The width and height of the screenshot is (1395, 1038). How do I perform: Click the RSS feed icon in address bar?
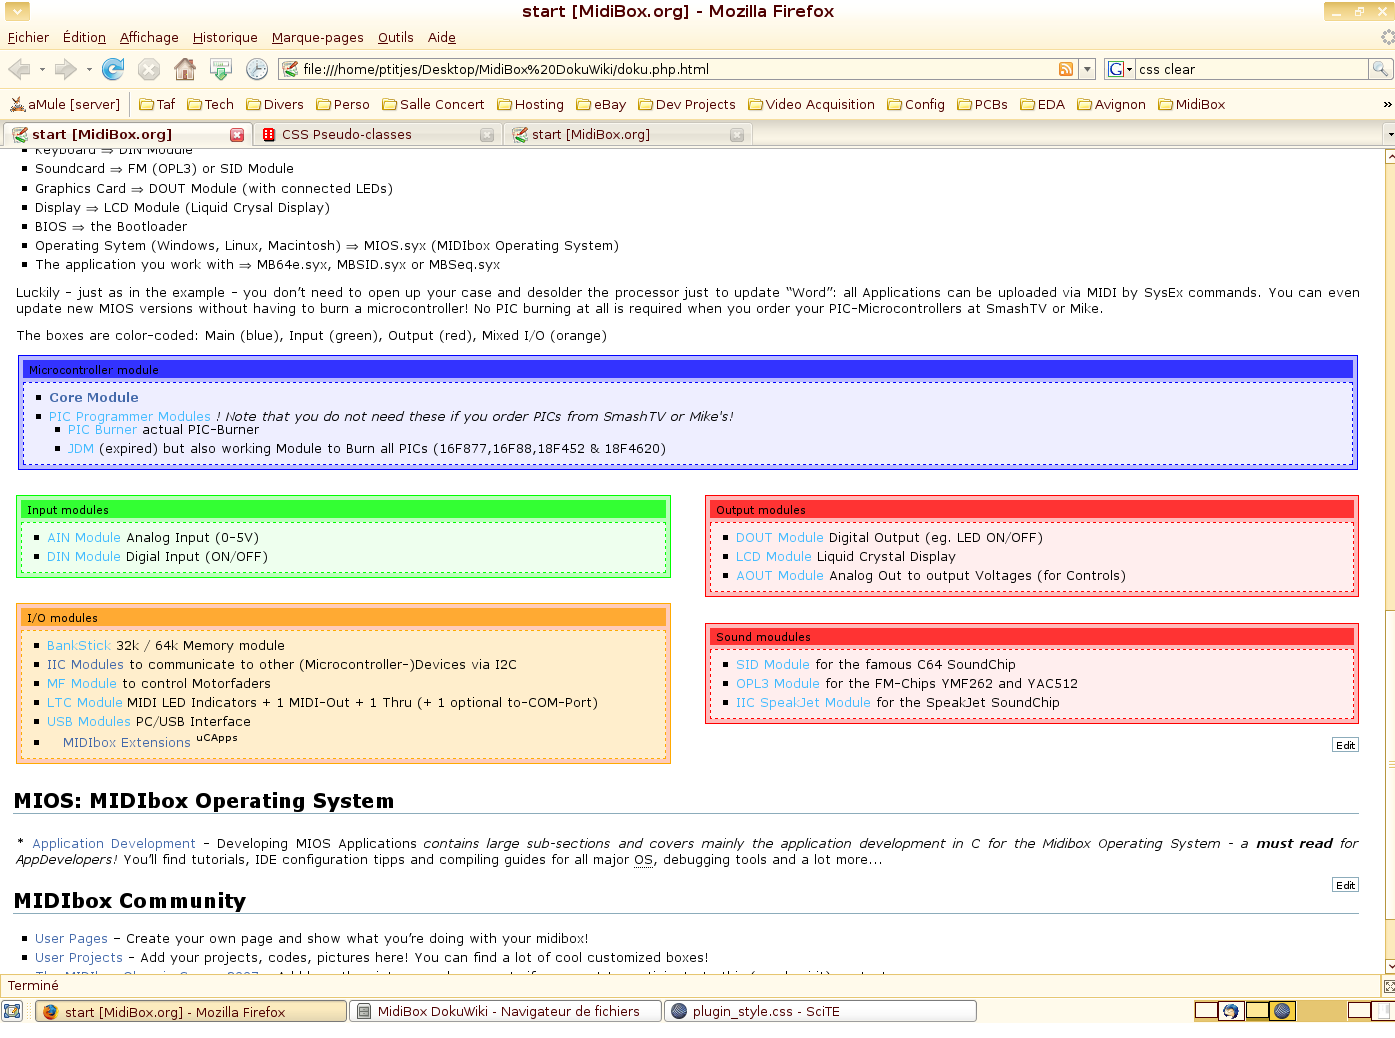click(1066, 69)
